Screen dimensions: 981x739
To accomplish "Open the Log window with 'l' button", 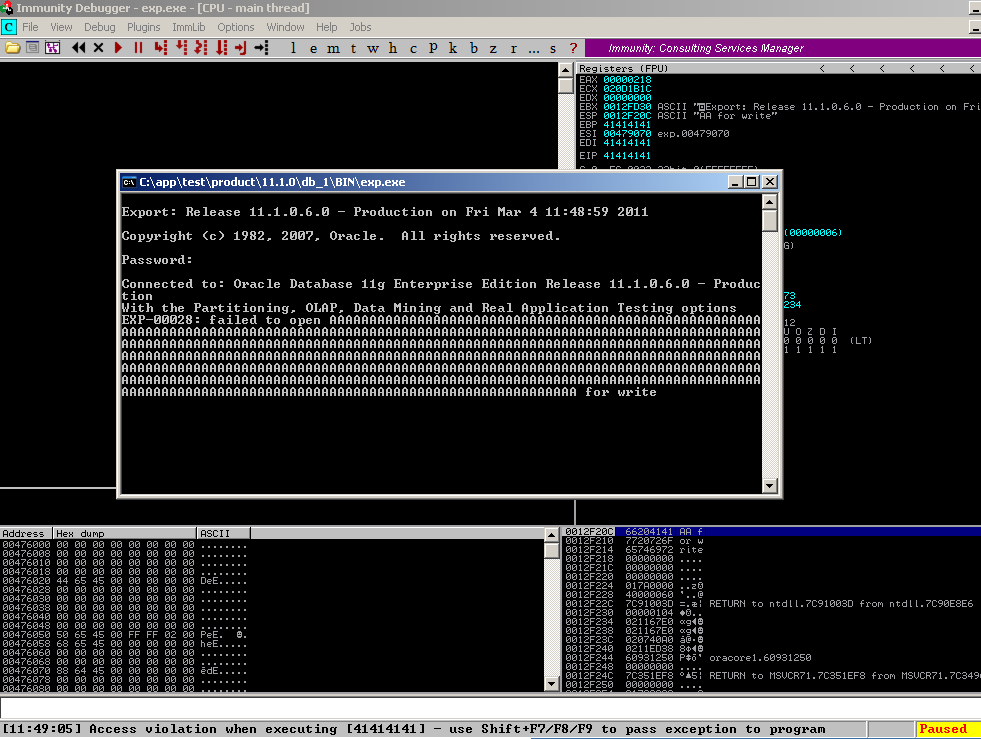I will pos(293,48).
